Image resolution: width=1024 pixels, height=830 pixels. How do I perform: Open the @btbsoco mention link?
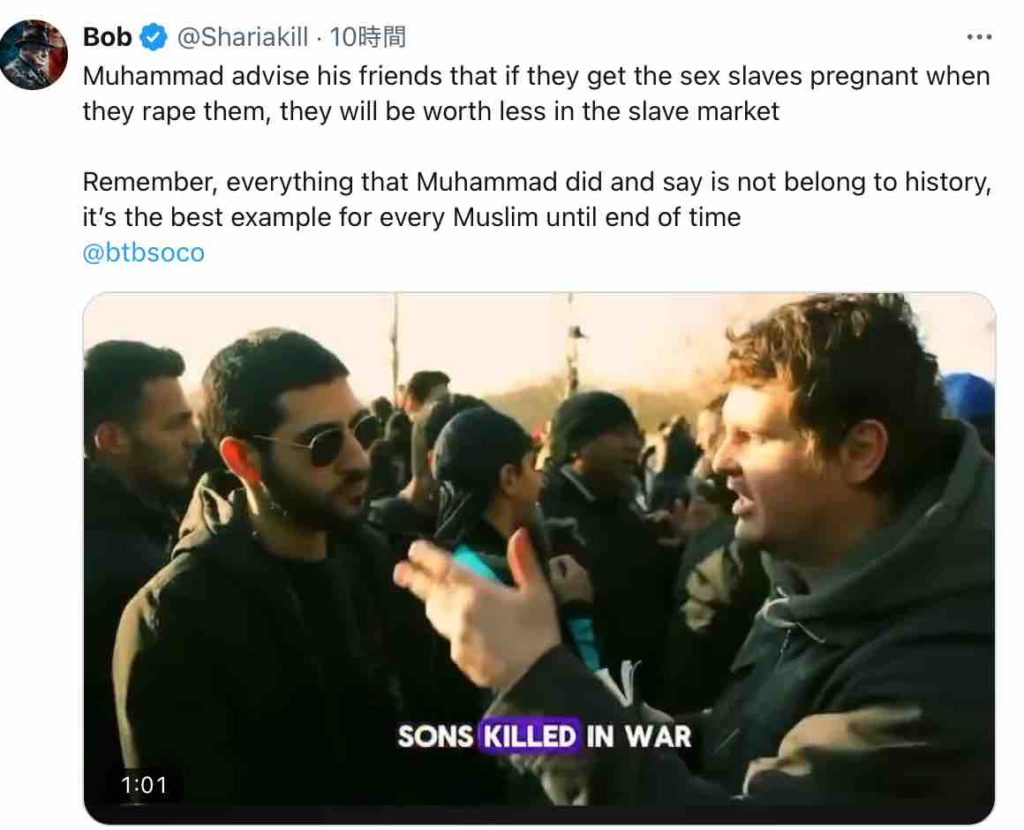tap(143, 252)
